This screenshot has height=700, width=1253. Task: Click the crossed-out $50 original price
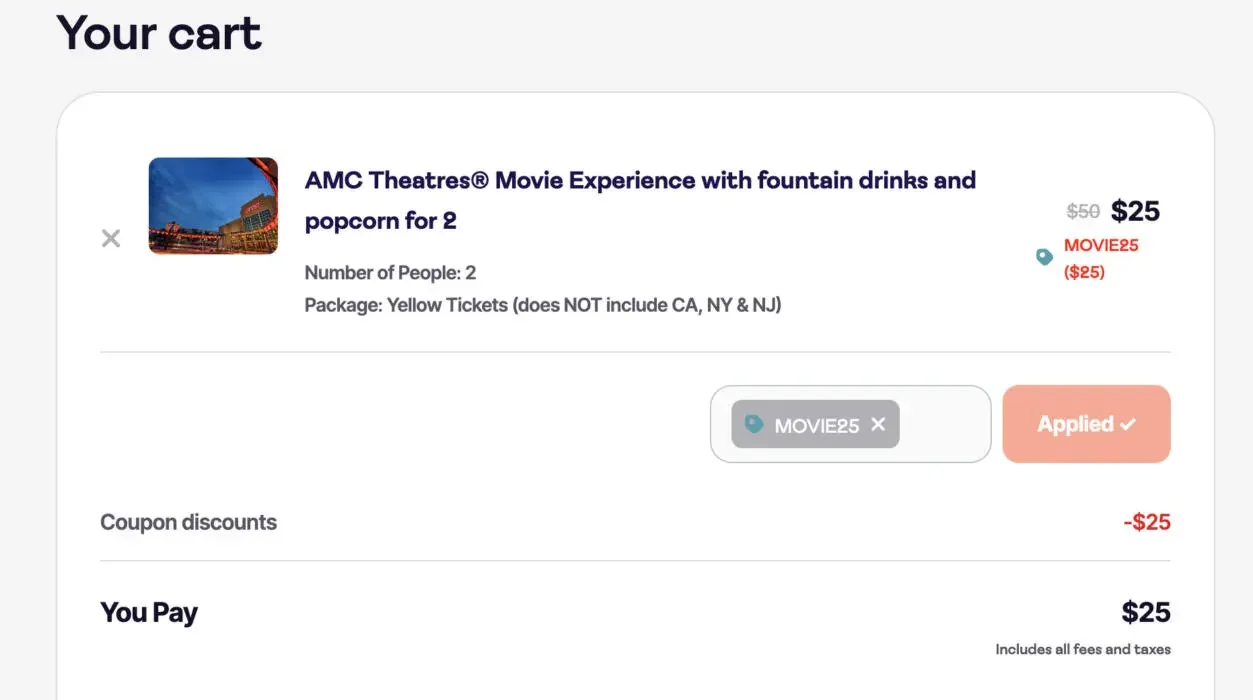(1083, 211)
